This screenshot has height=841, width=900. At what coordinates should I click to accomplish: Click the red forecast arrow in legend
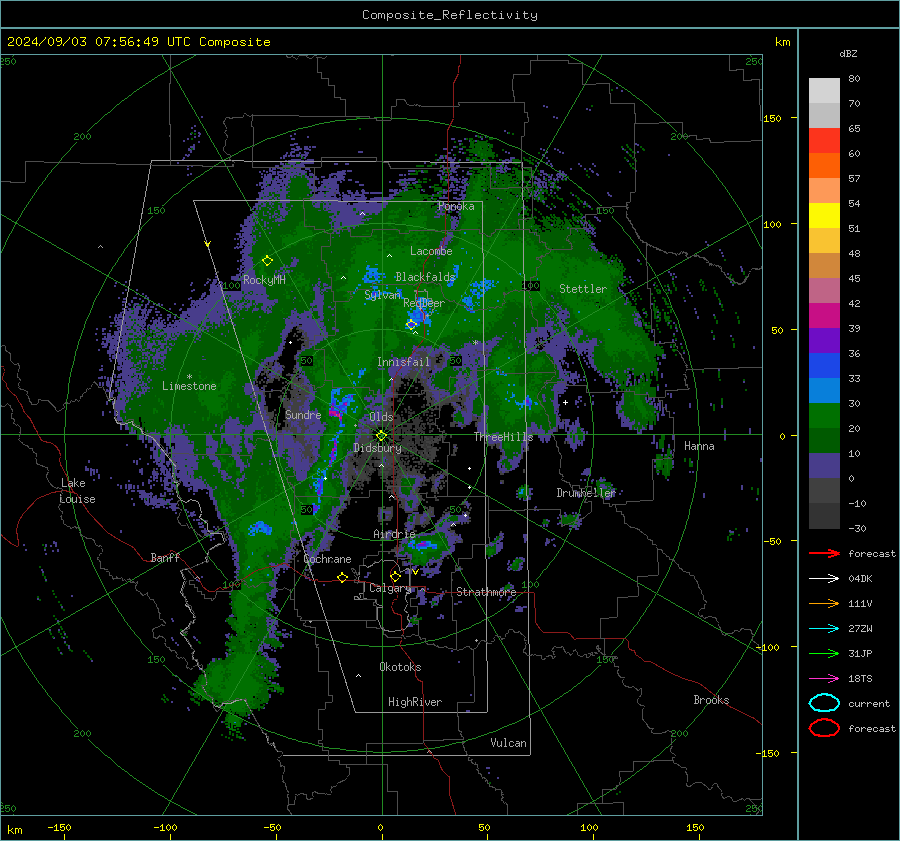tap(824, 553)
